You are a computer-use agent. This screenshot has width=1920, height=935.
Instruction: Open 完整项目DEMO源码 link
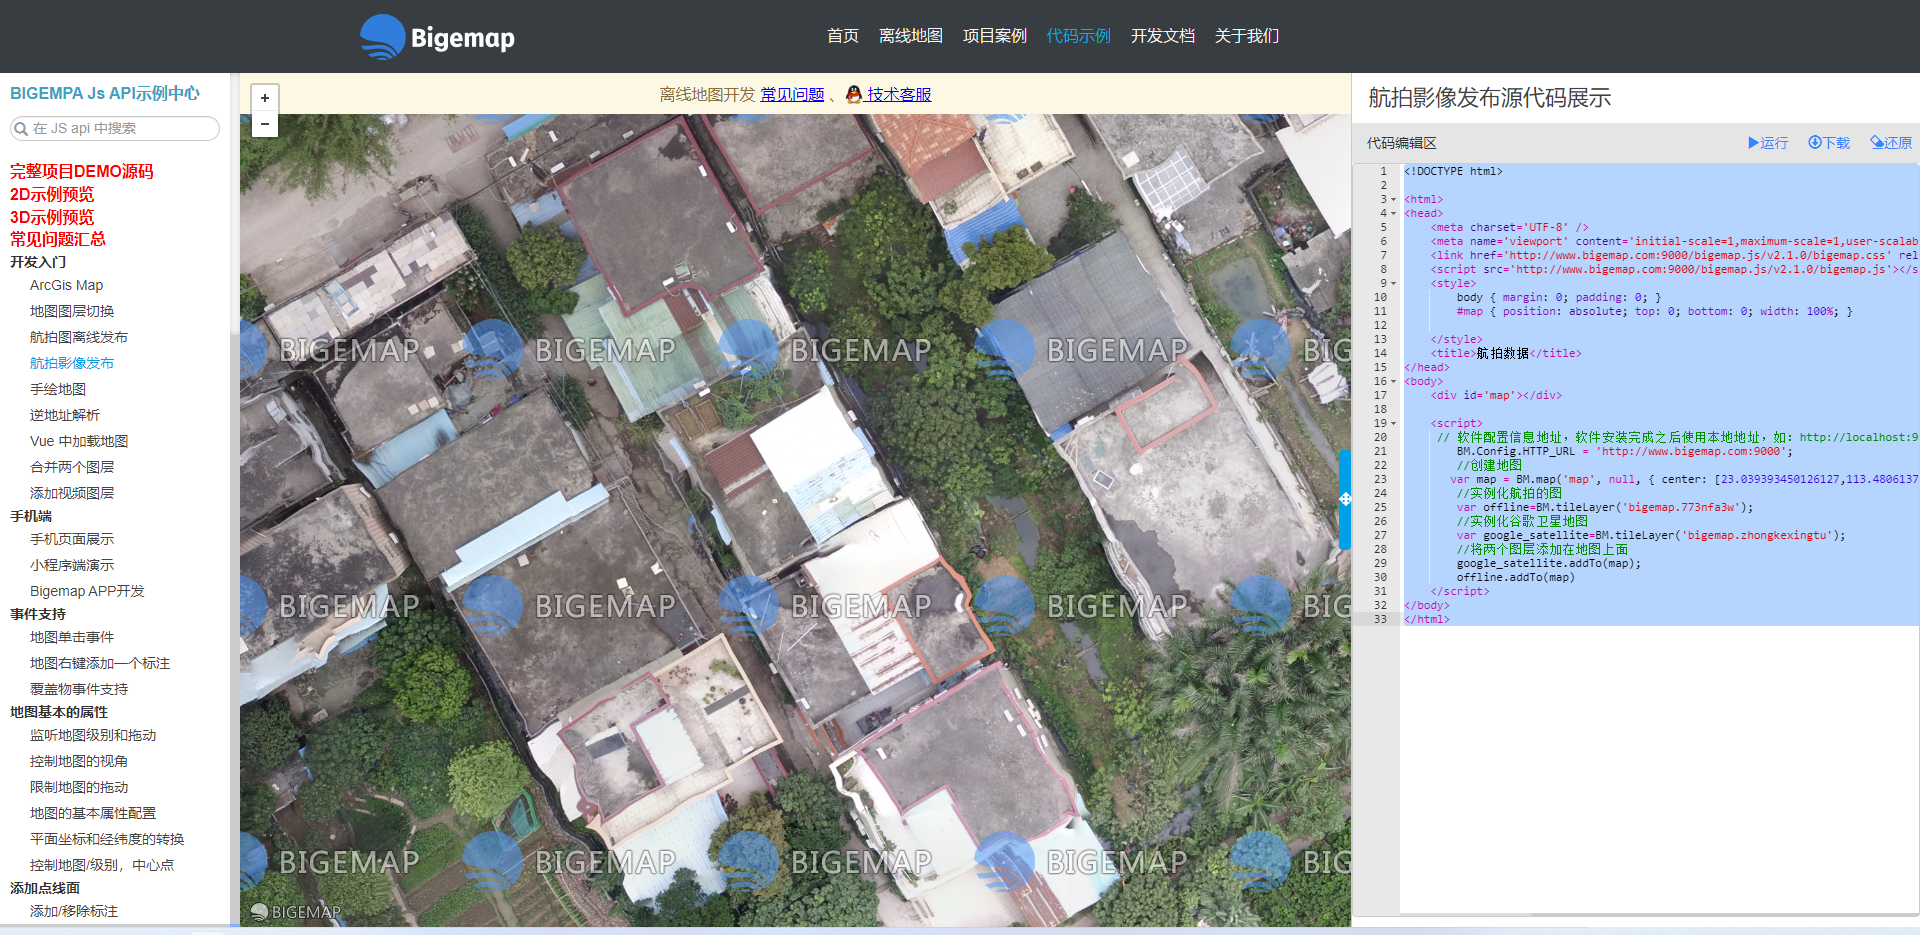(82, 171)
